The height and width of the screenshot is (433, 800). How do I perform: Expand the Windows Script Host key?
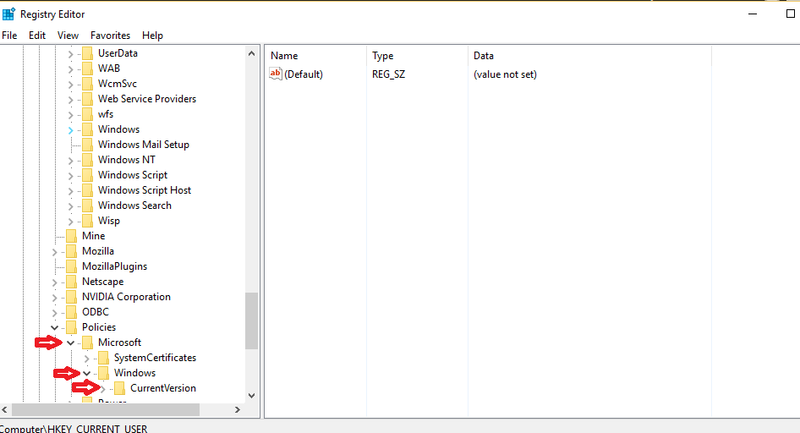click(x=70, y=191)
